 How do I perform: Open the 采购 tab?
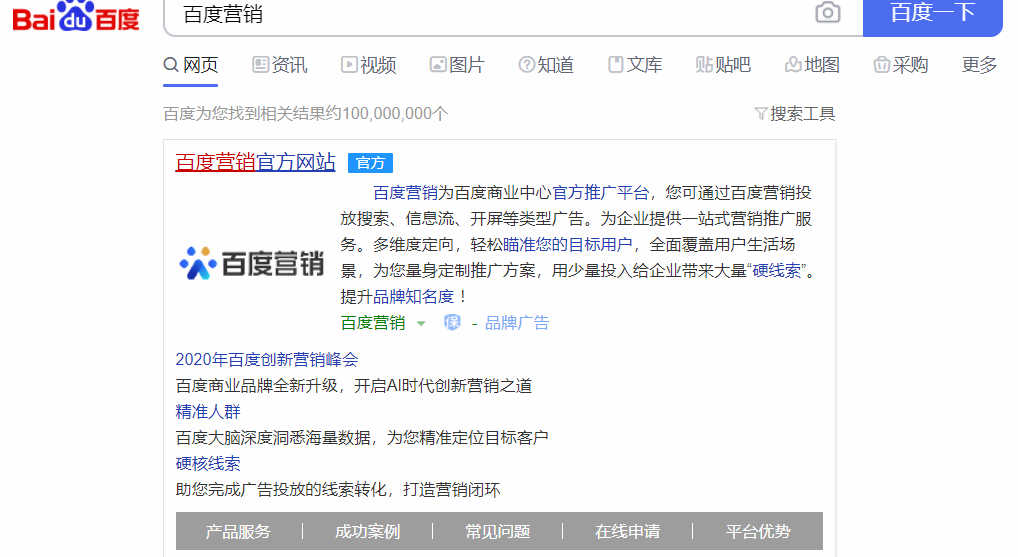pyautogui.click(x=900, y=65)
